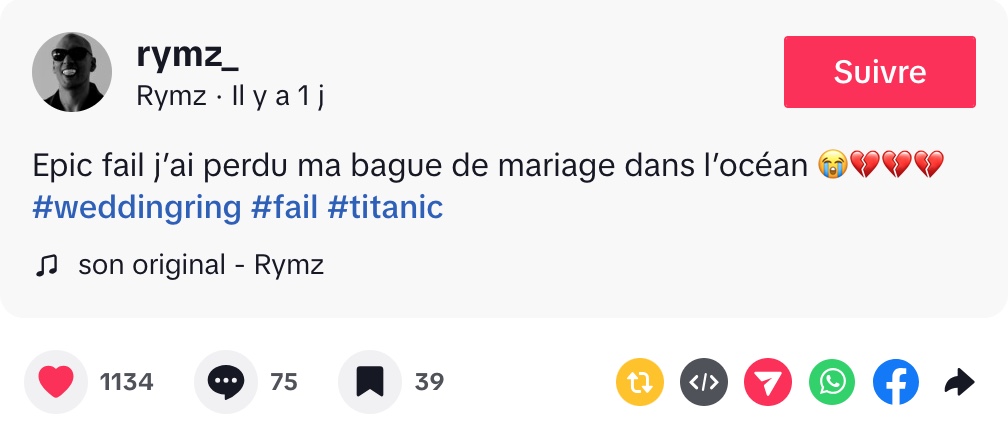Click the yellow repost icon
Screen dimensions: 1008x434
640,382
